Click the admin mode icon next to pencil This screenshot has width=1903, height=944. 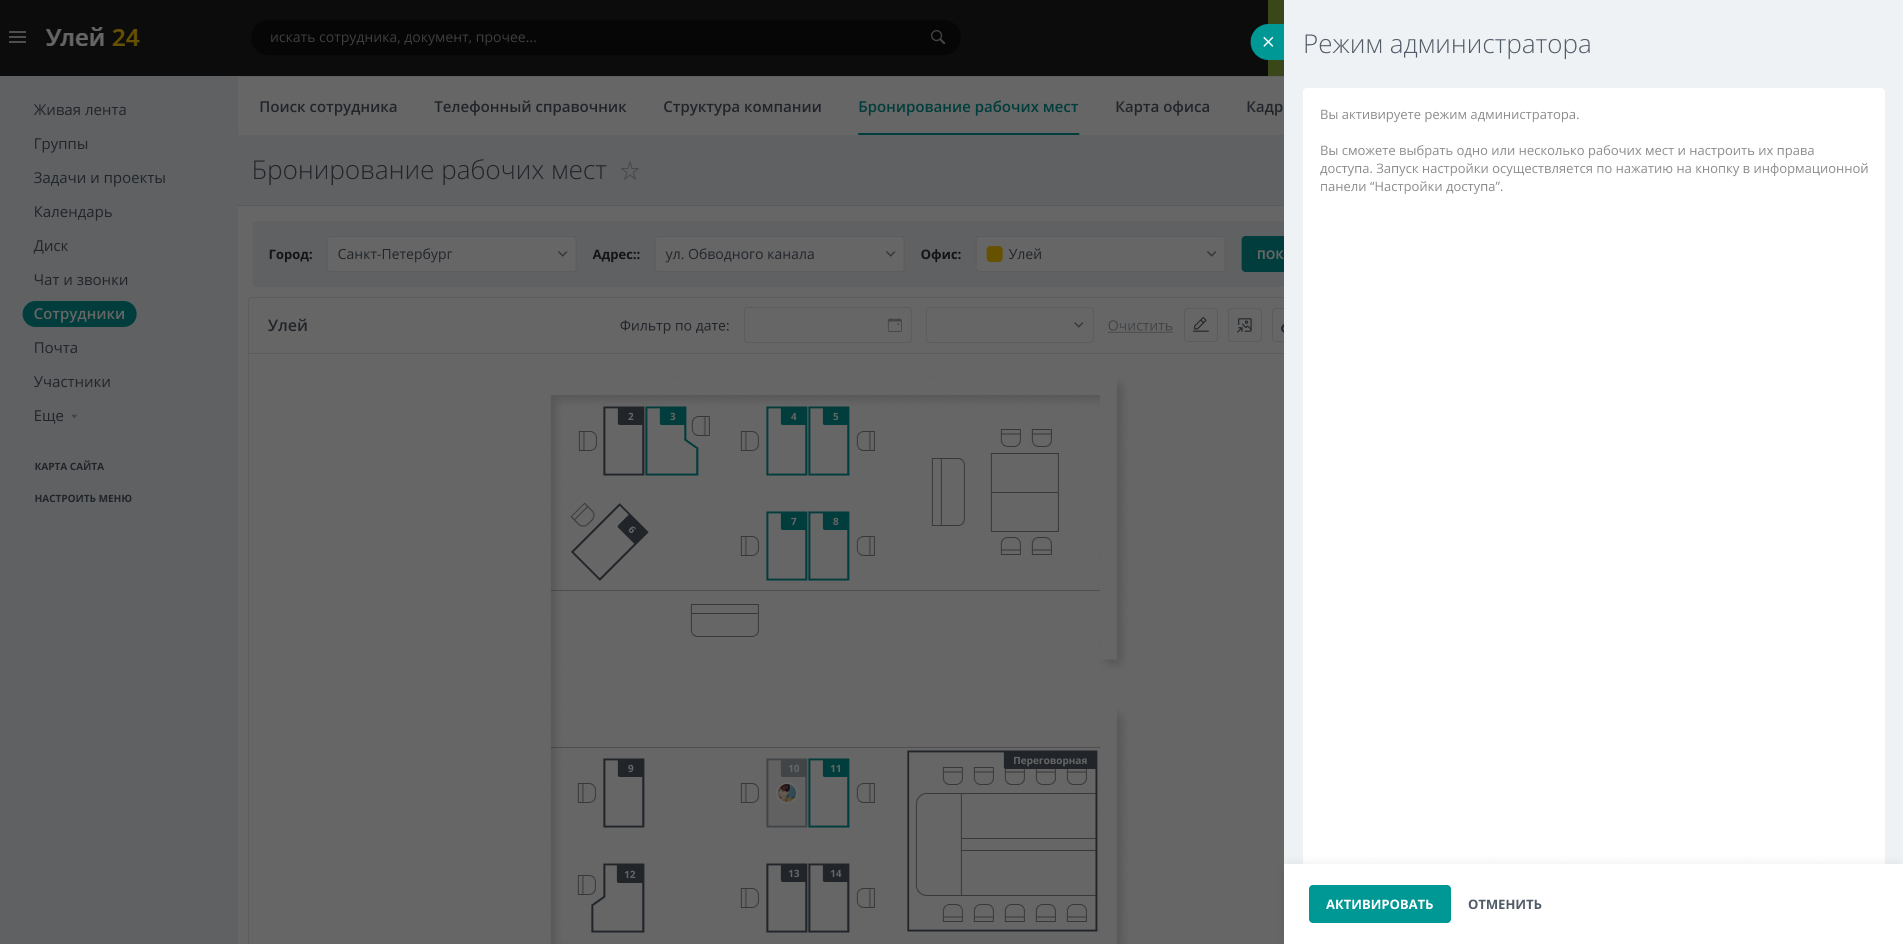[1244, 325]
